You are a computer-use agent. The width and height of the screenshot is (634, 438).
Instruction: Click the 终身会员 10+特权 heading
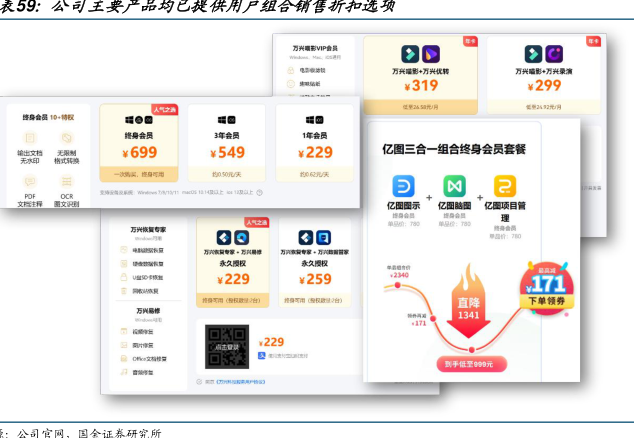[48, 117]
